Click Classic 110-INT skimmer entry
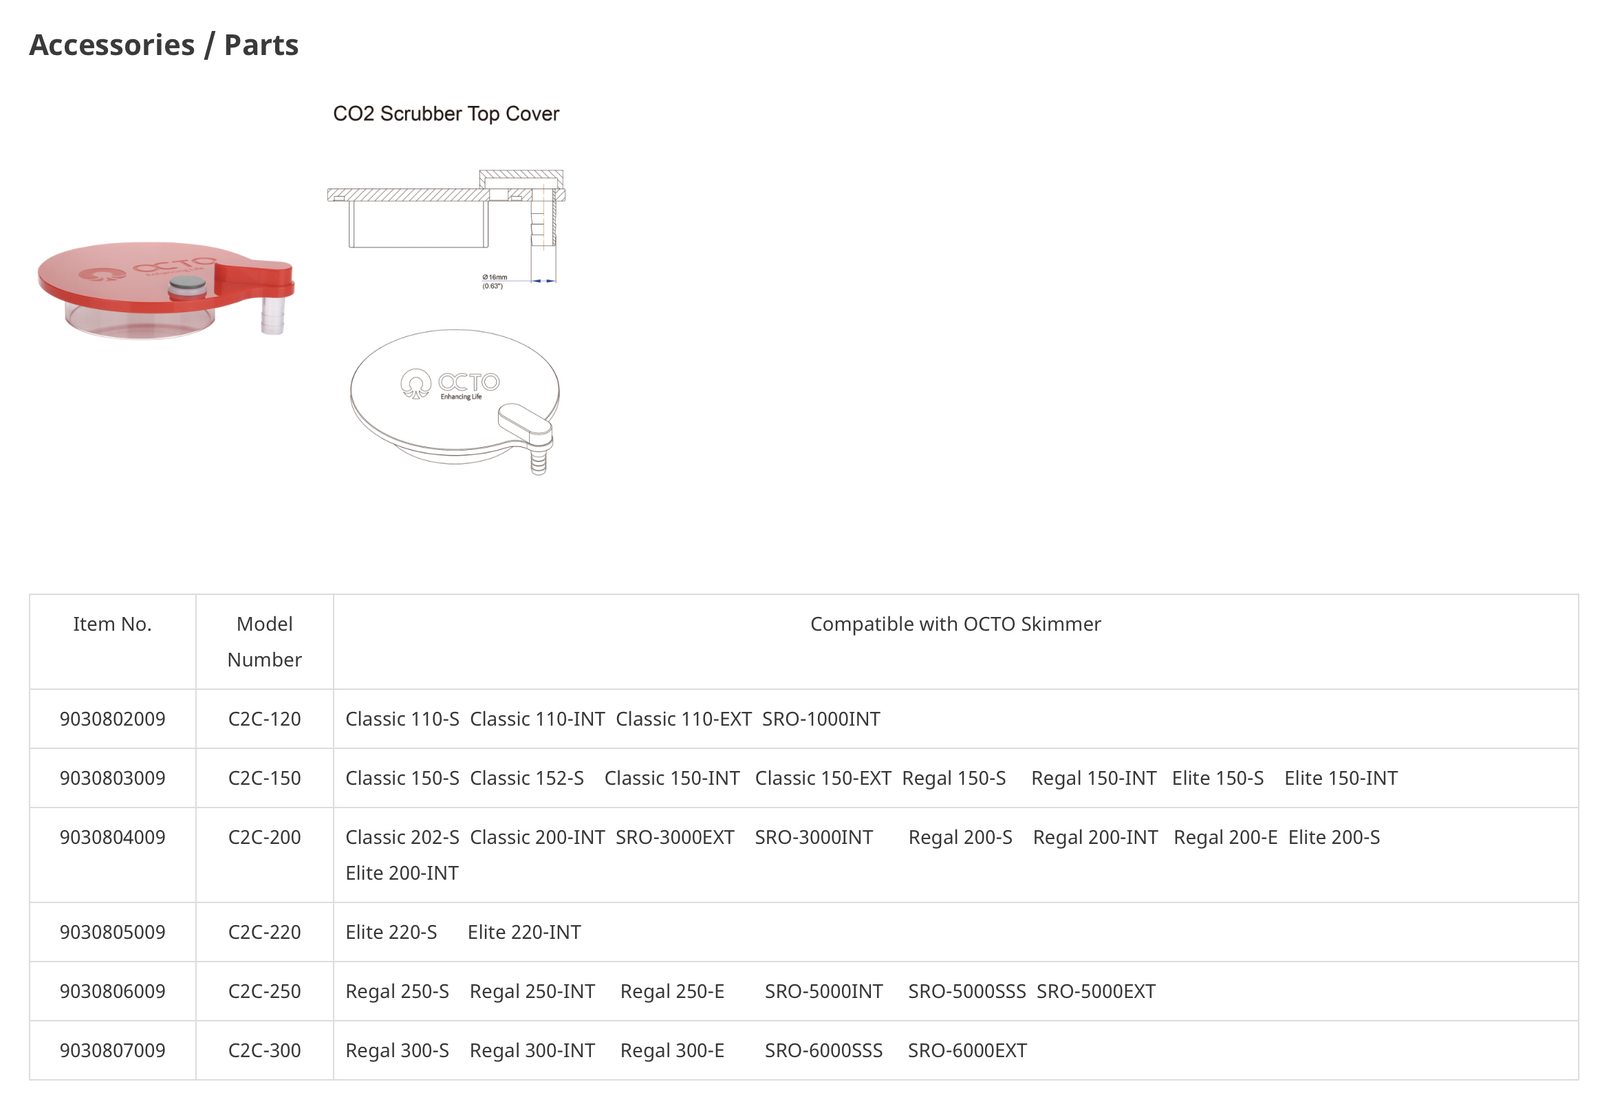The width and height of the screenshot is (1600, 1106). coord(537,719)
